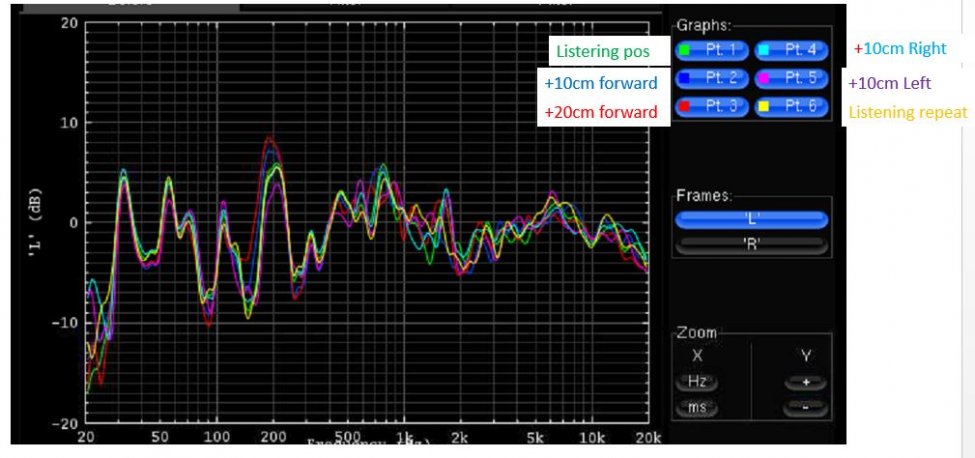
Task: Click the 'Listening repeat' yellow annotation
Action: pyautogui.click(x=908, y=112)
